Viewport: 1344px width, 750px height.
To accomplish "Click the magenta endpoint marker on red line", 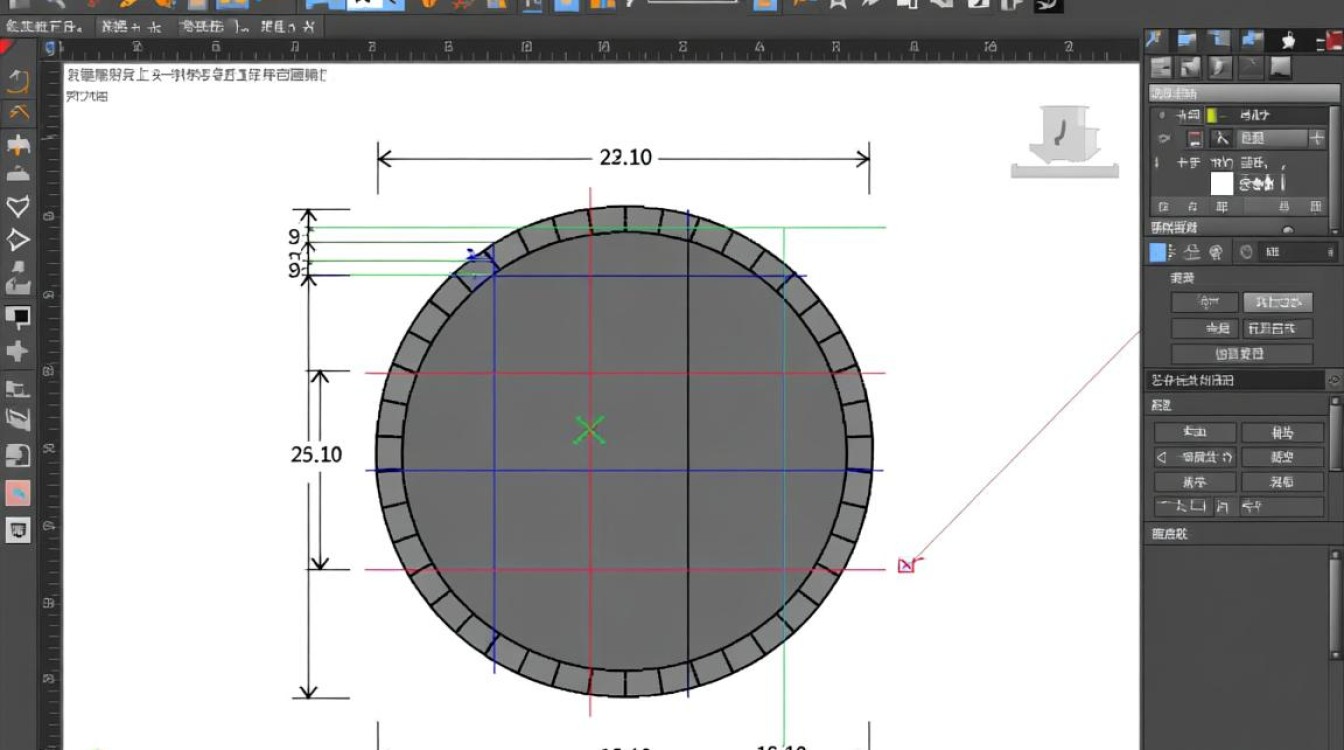I will click(x=906, y=566).
